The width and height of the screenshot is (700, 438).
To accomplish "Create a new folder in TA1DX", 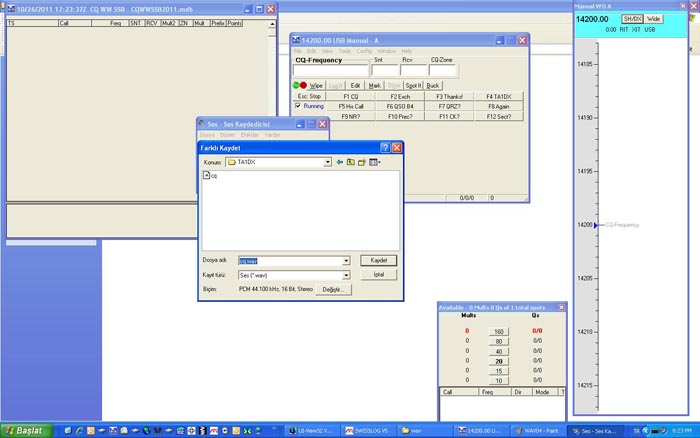I will click(x=362, y=162).
